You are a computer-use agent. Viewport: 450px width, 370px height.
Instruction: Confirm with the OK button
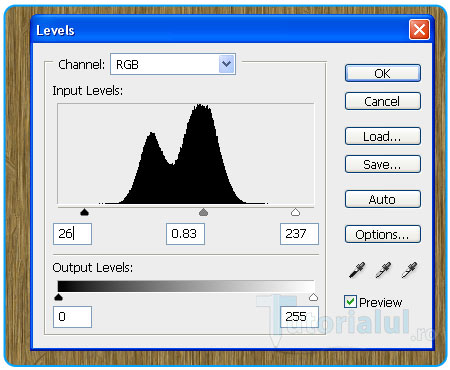pos(383,73)
